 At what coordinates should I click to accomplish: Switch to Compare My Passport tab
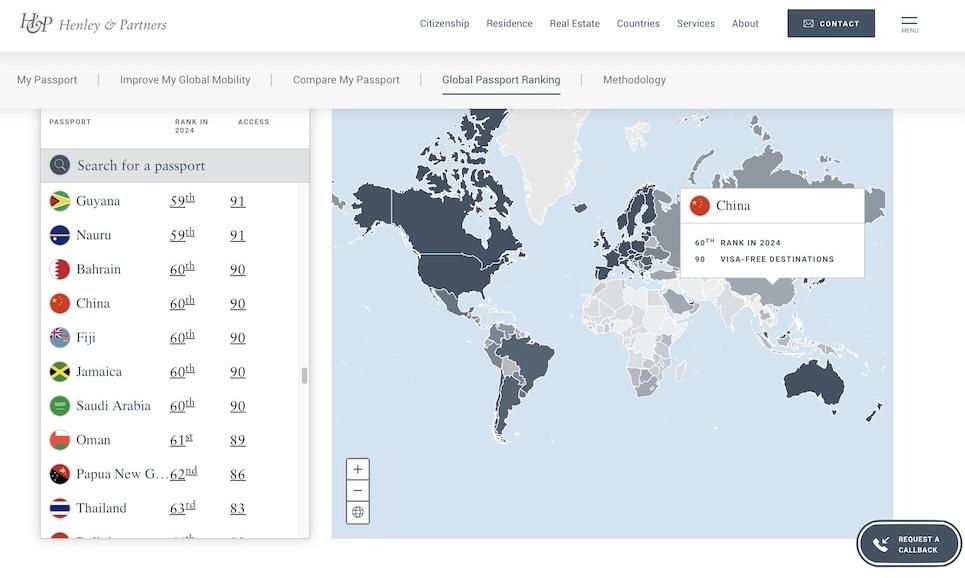click(346, 79)
